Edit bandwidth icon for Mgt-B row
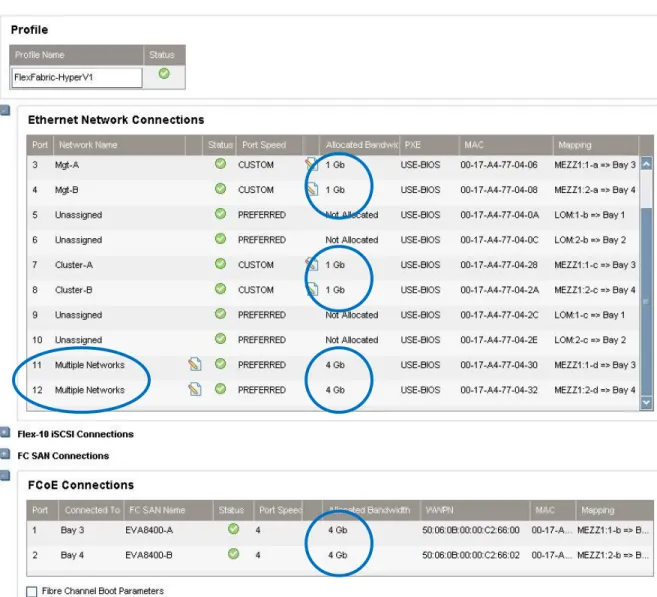 point(311,189)
